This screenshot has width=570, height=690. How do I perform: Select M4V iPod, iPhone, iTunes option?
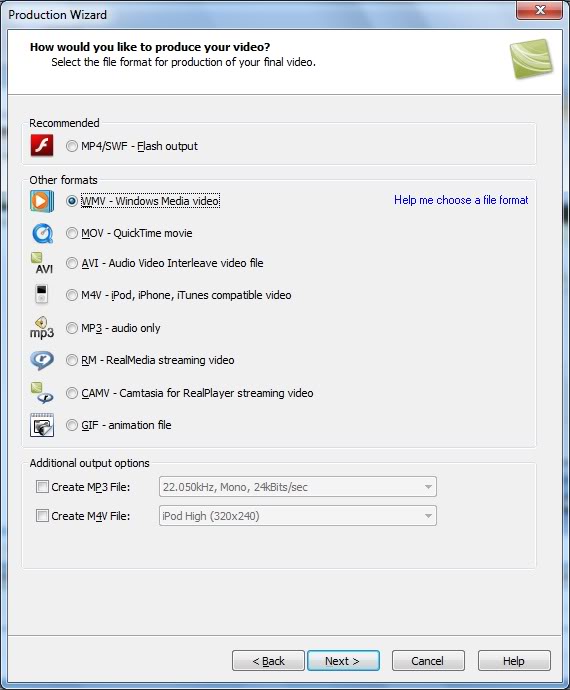[72, 295]
